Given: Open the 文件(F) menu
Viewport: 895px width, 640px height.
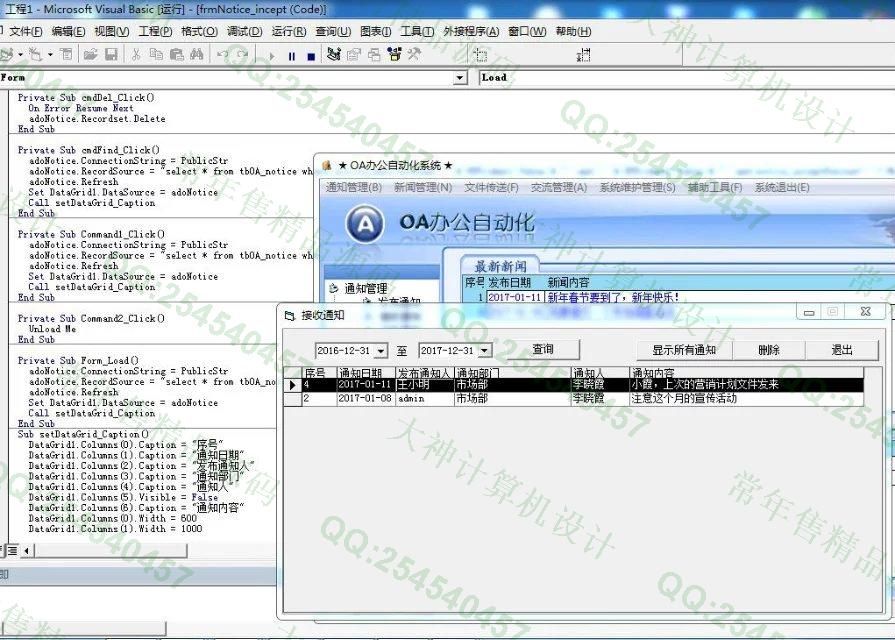Looking at the screenshot, I should click(x=26, y=31).
